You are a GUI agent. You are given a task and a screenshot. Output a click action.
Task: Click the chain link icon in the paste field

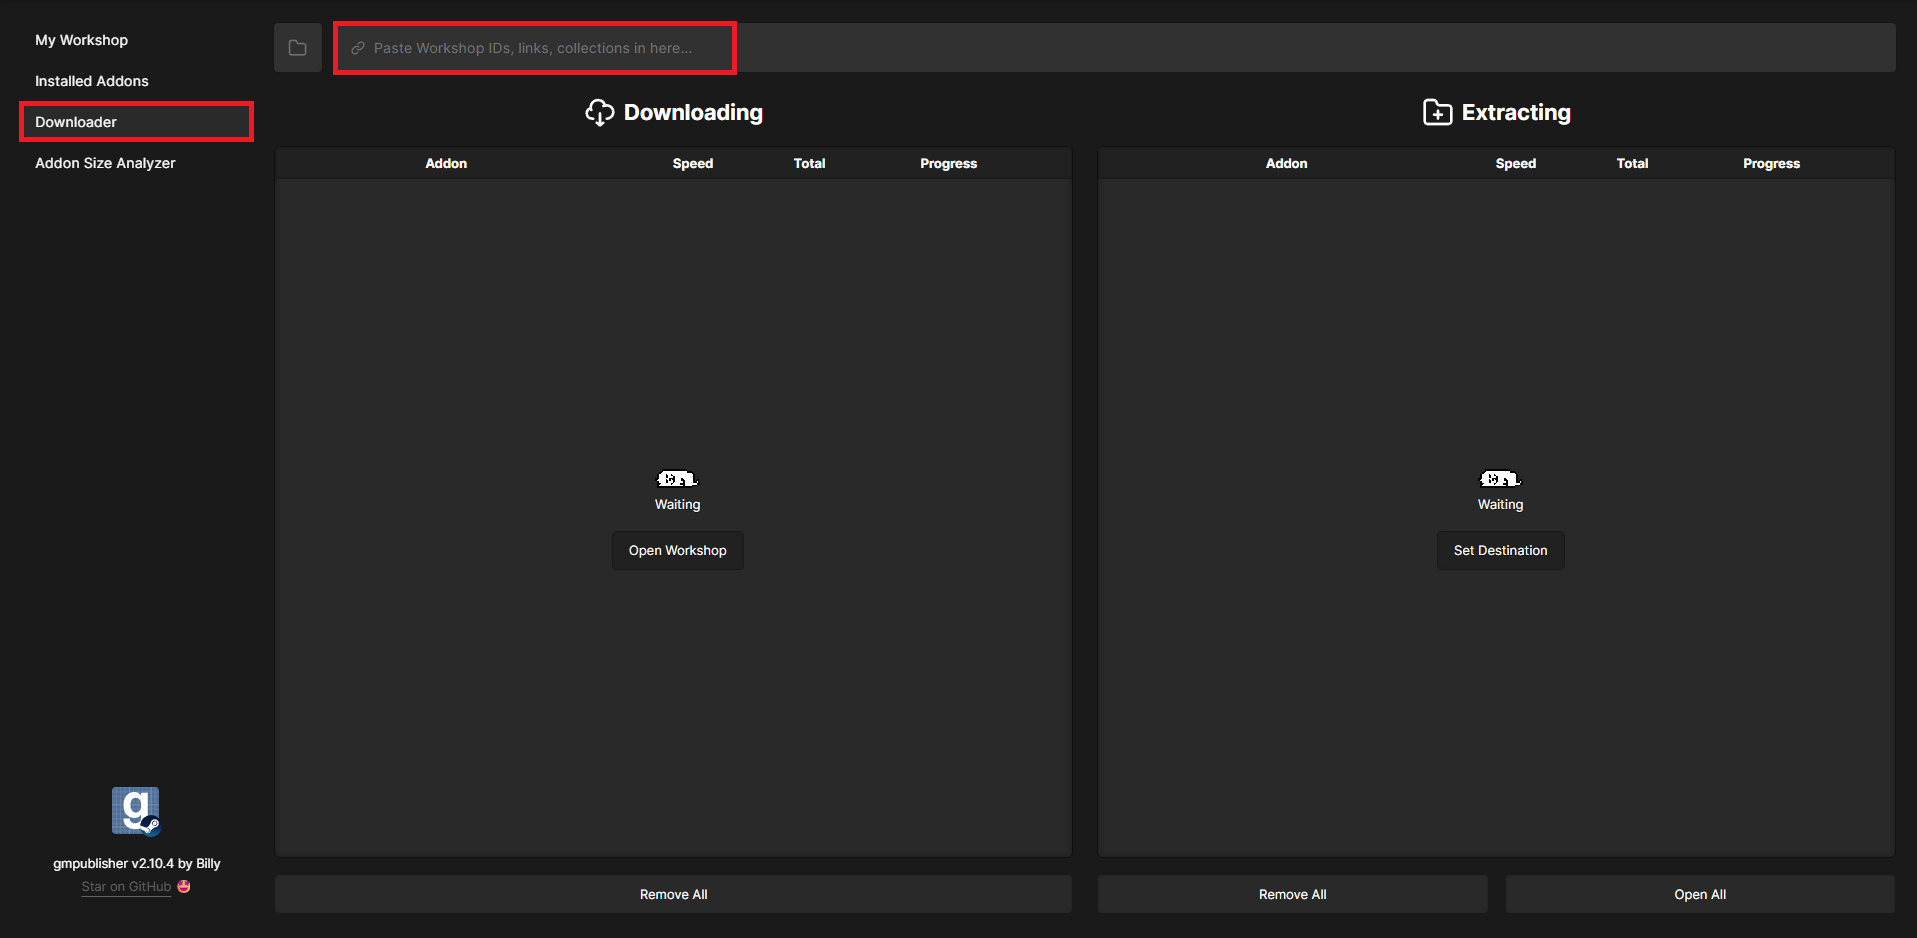(358, 48)
